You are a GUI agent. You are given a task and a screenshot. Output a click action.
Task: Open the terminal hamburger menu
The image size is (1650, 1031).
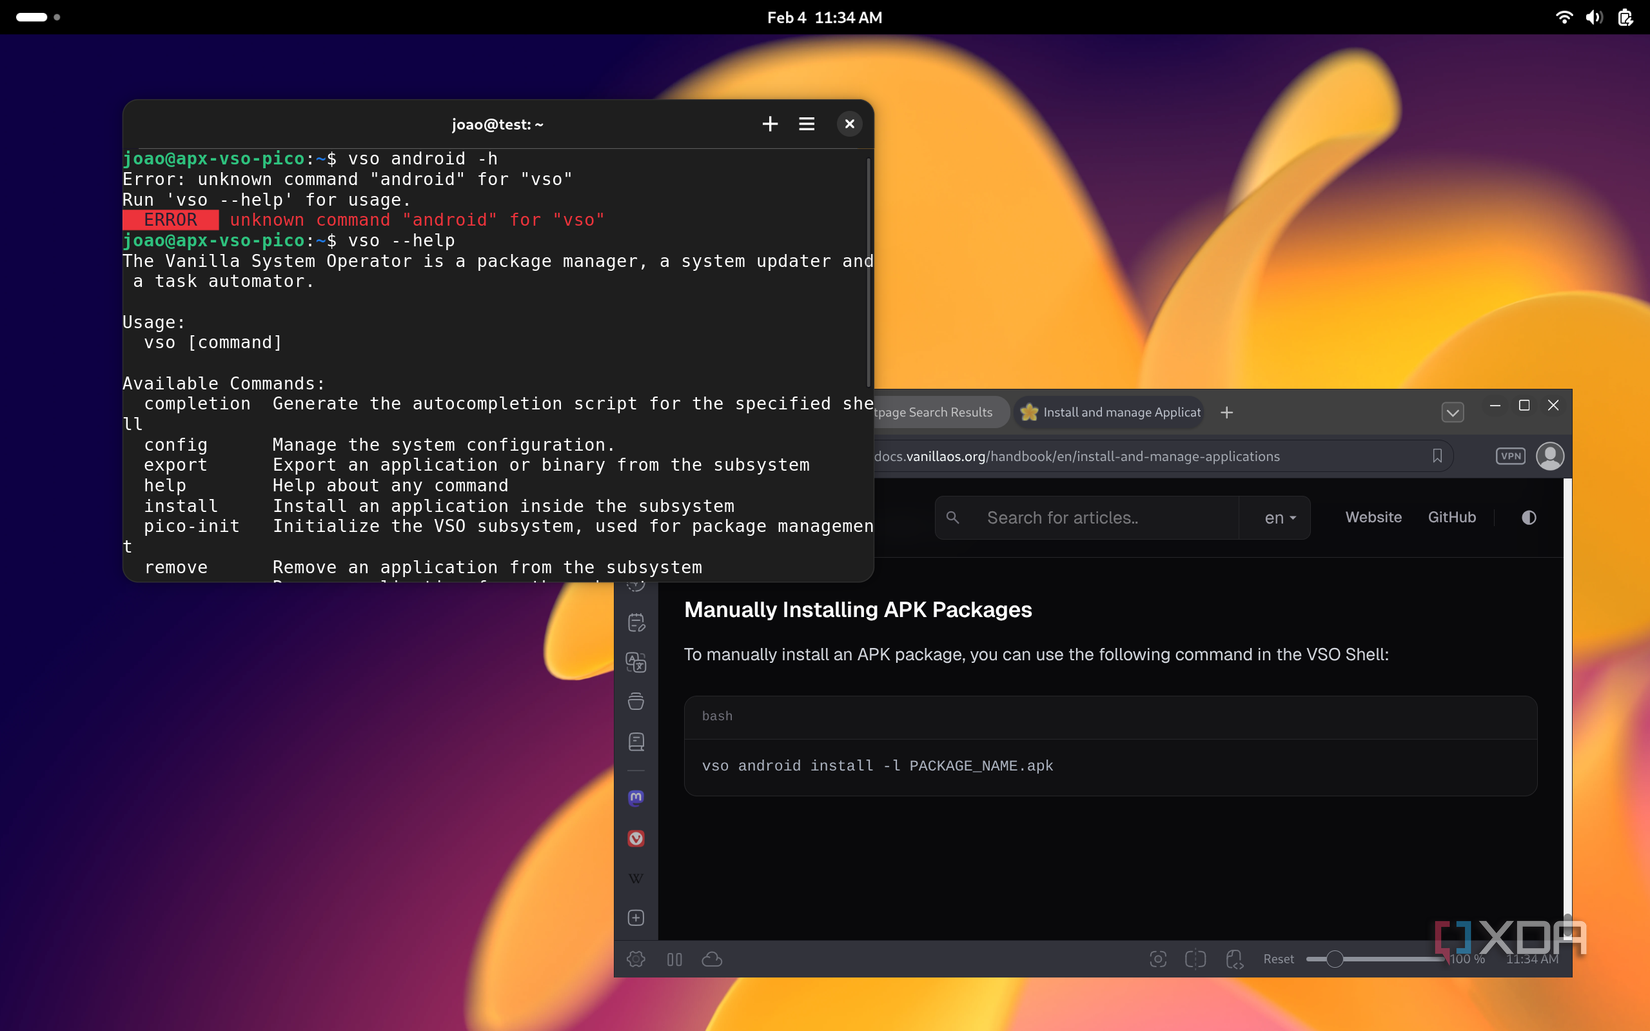click(x=806, y=123)
